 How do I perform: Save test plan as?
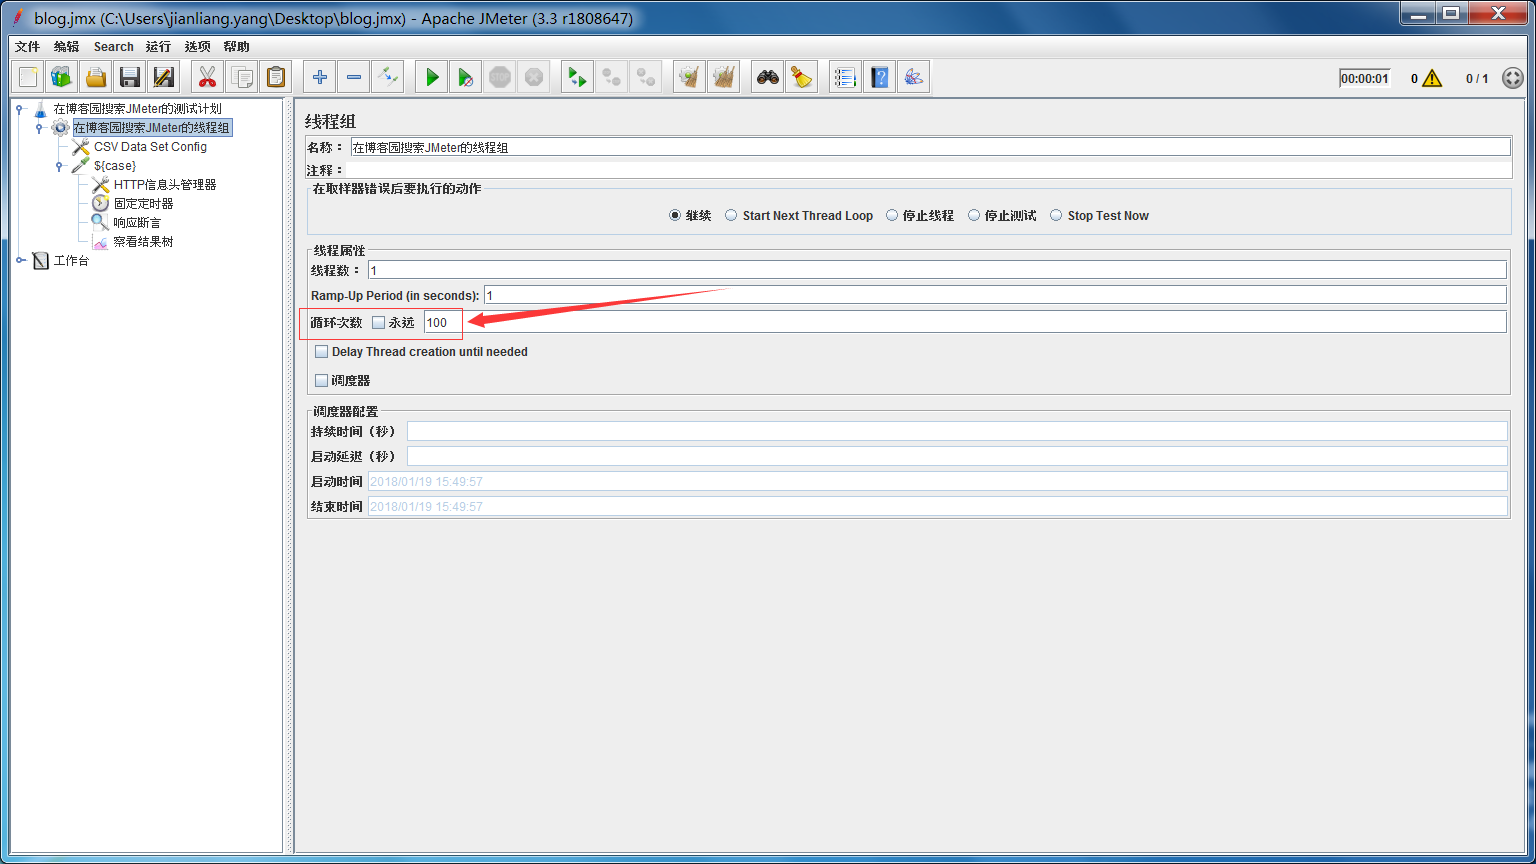163,77
